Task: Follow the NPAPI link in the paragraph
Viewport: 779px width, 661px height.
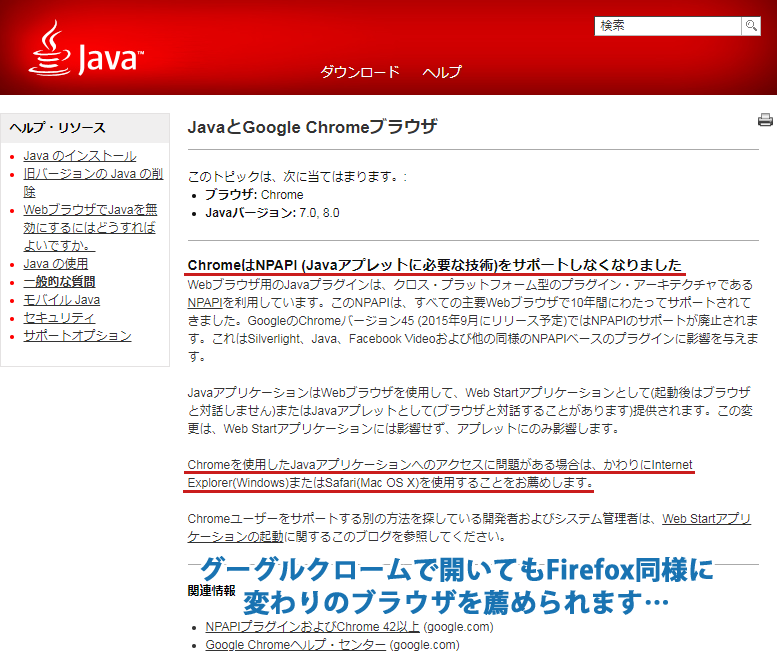Action: pyautogui.click(x=205, y=303)
